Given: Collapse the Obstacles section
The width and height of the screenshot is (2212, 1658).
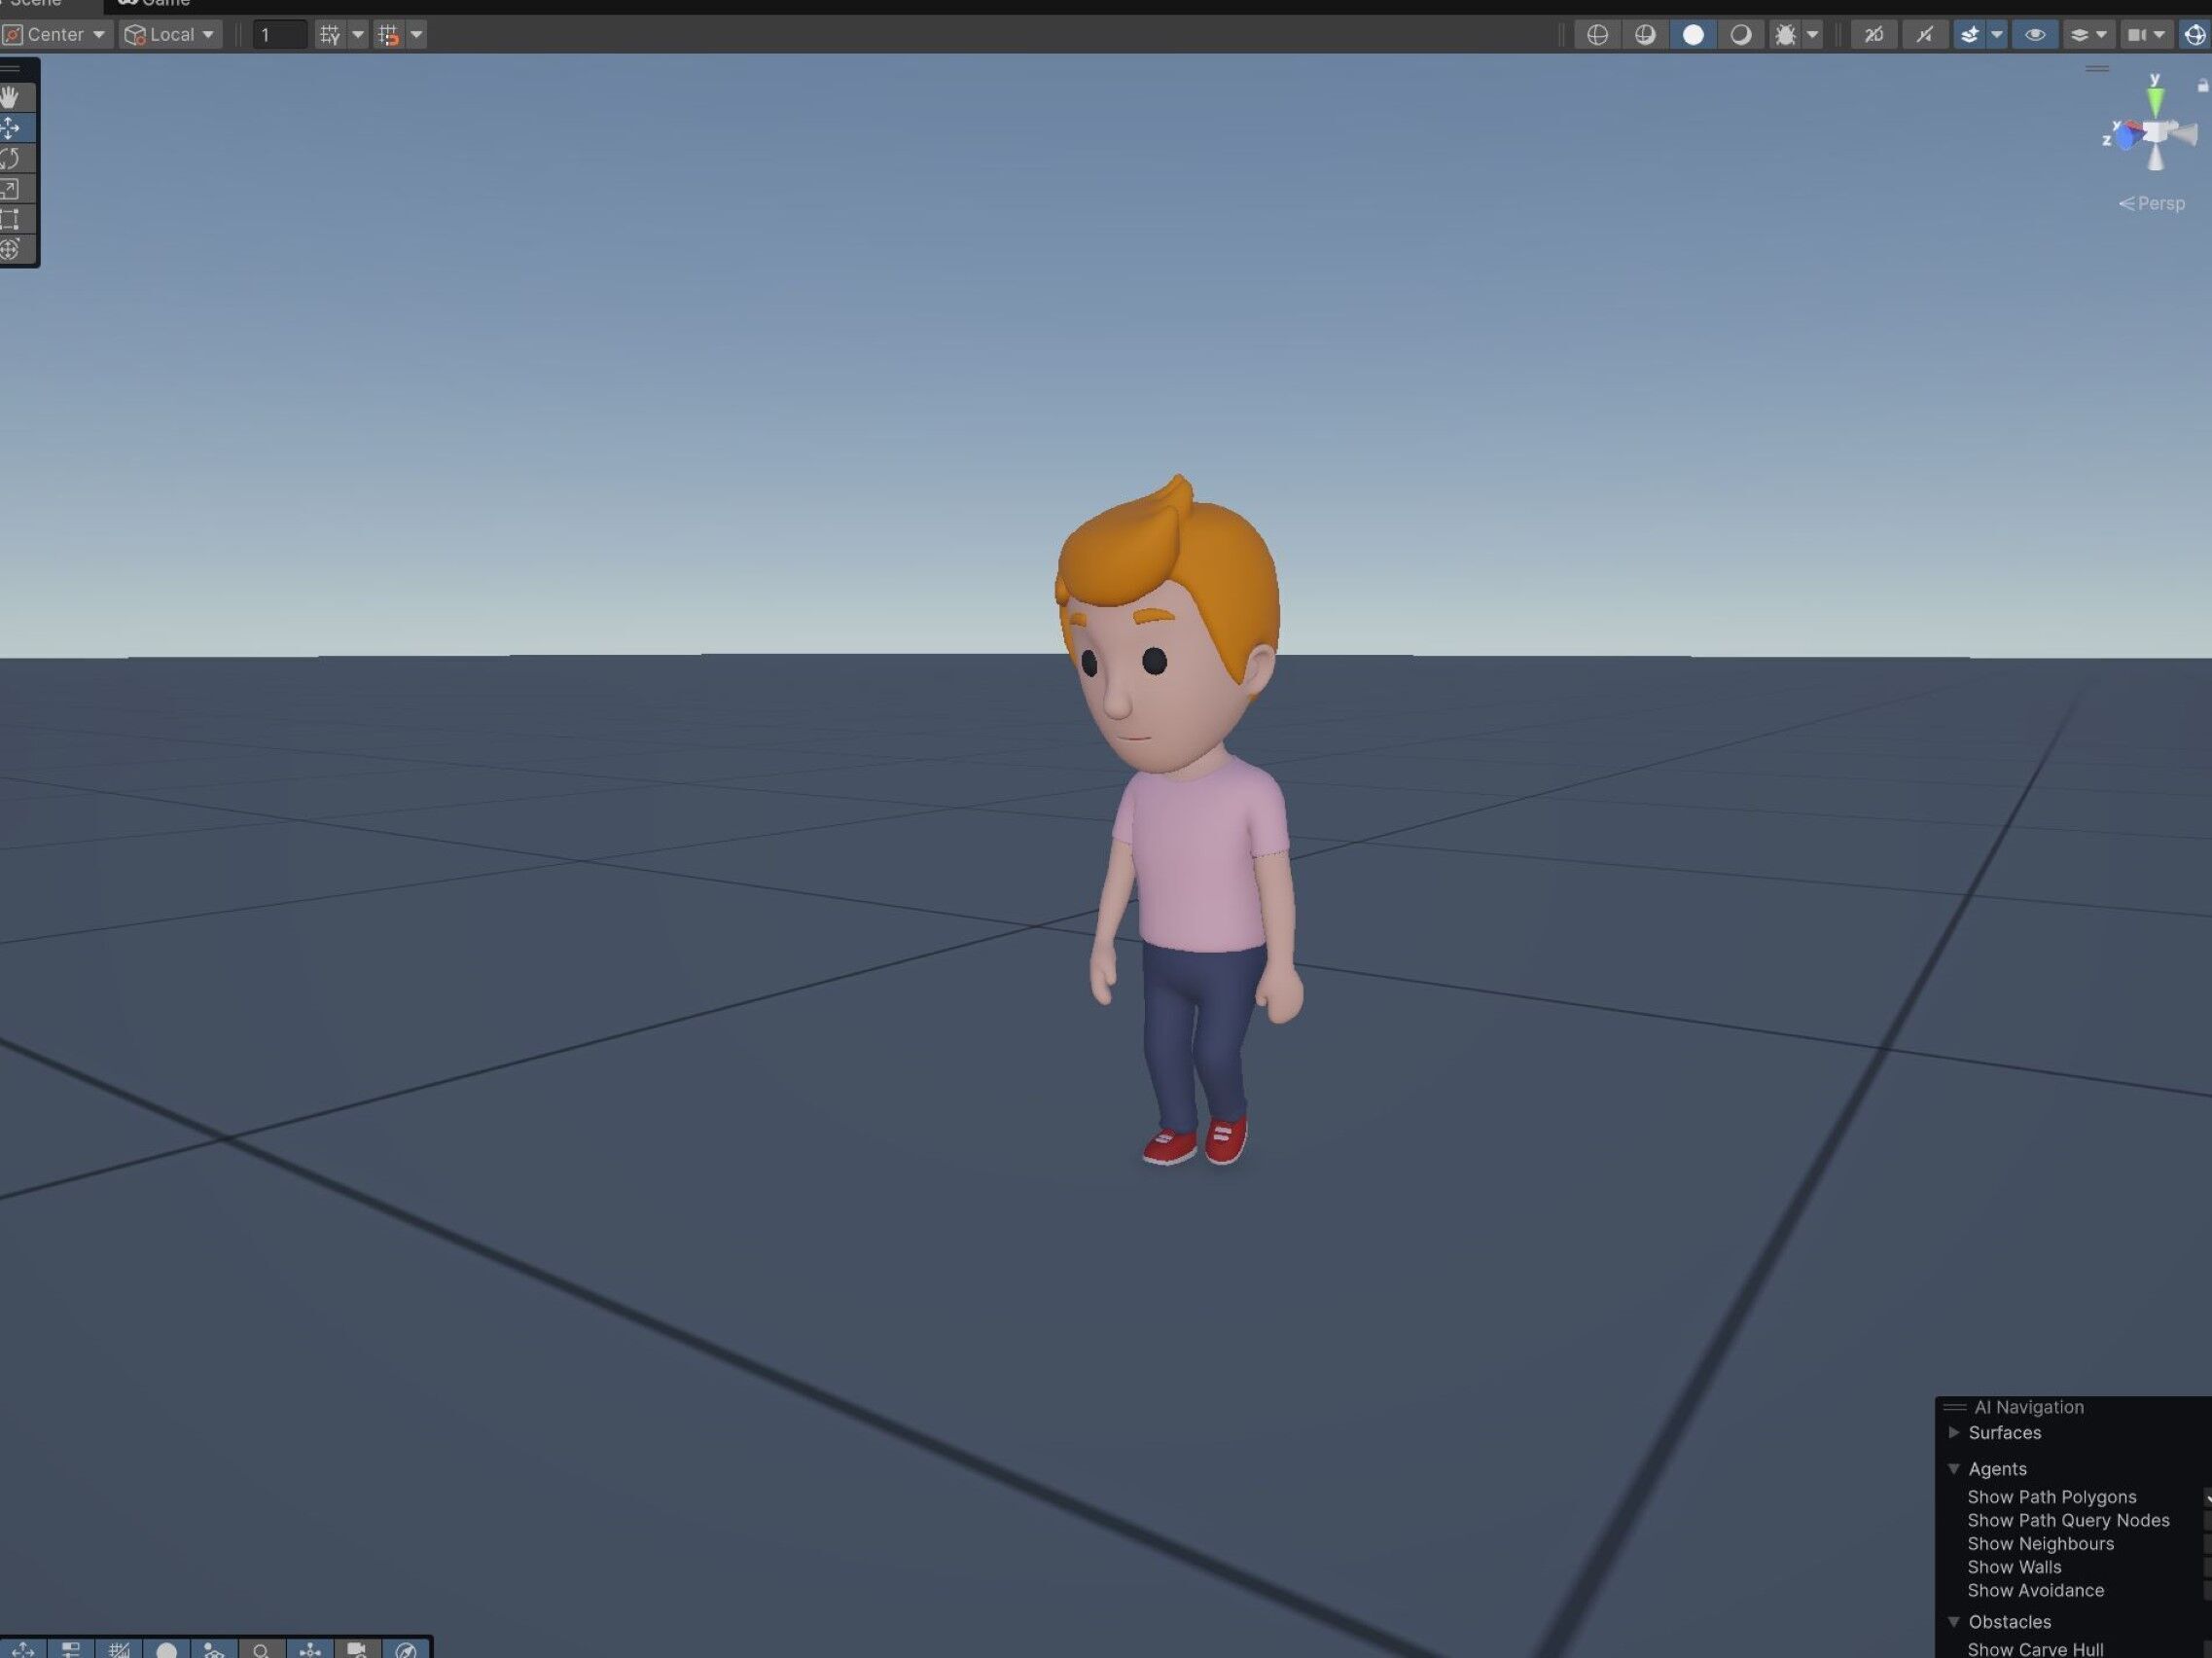Looking at the screenshot, I should click(1954, 1622).
